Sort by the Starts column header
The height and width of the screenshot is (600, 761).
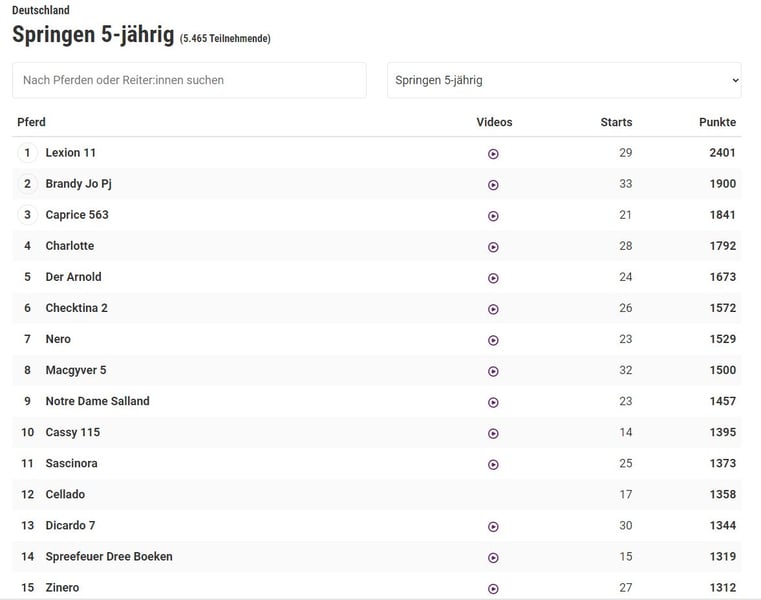pyautogui.click(x=616, y=122)
